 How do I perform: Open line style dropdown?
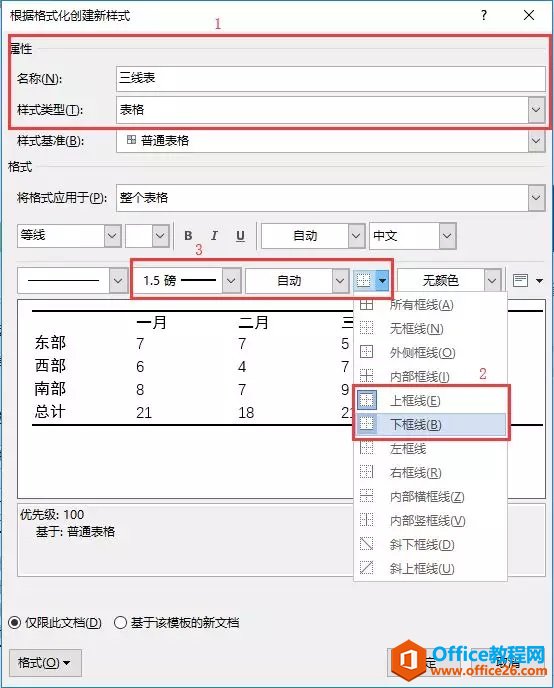click(118, 280)
